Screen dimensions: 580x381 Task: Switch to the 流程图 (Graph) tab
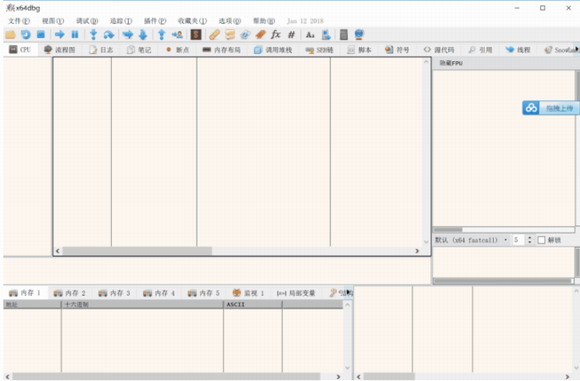point(60,50)
